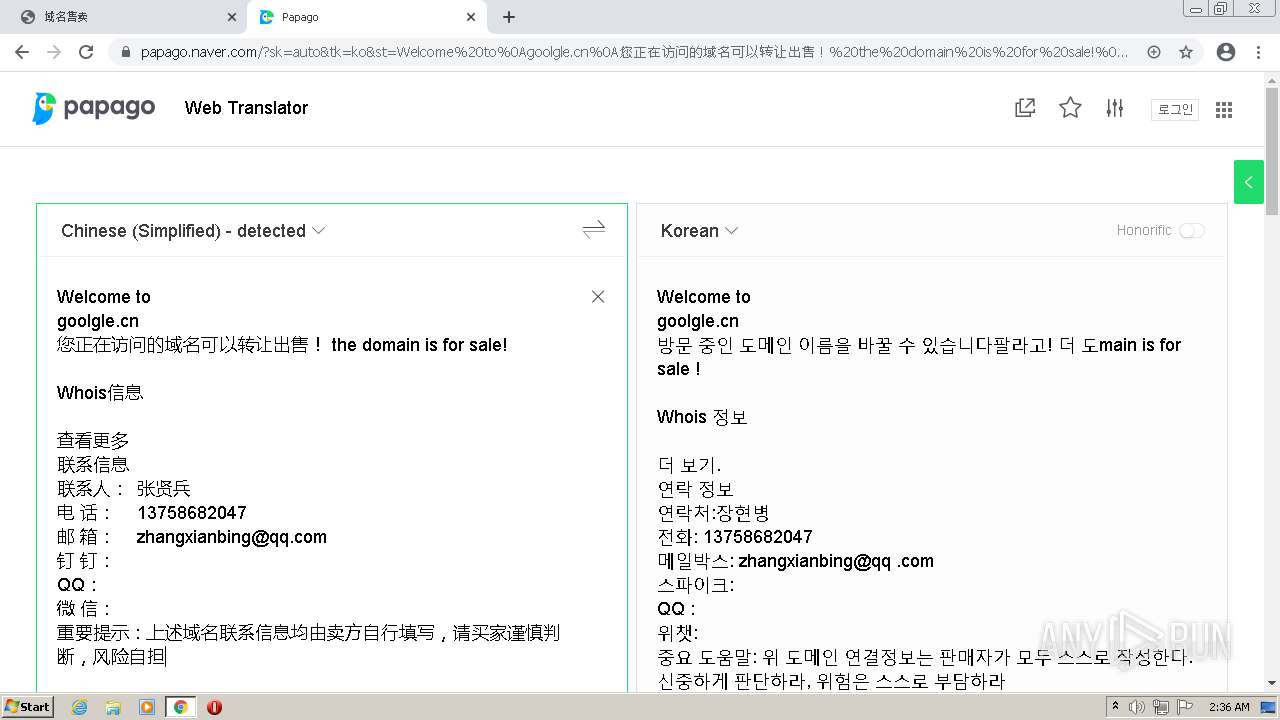1280x720 pixels.
Task: Click the red security icon in taskbar
Action: point(214,707)
